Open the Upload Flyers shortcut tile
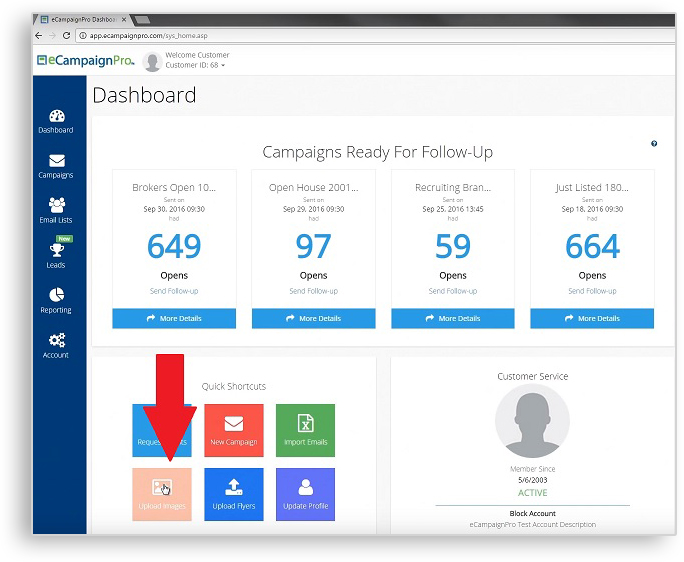This screenshot has height=562, width=684. tap(234, 494)
